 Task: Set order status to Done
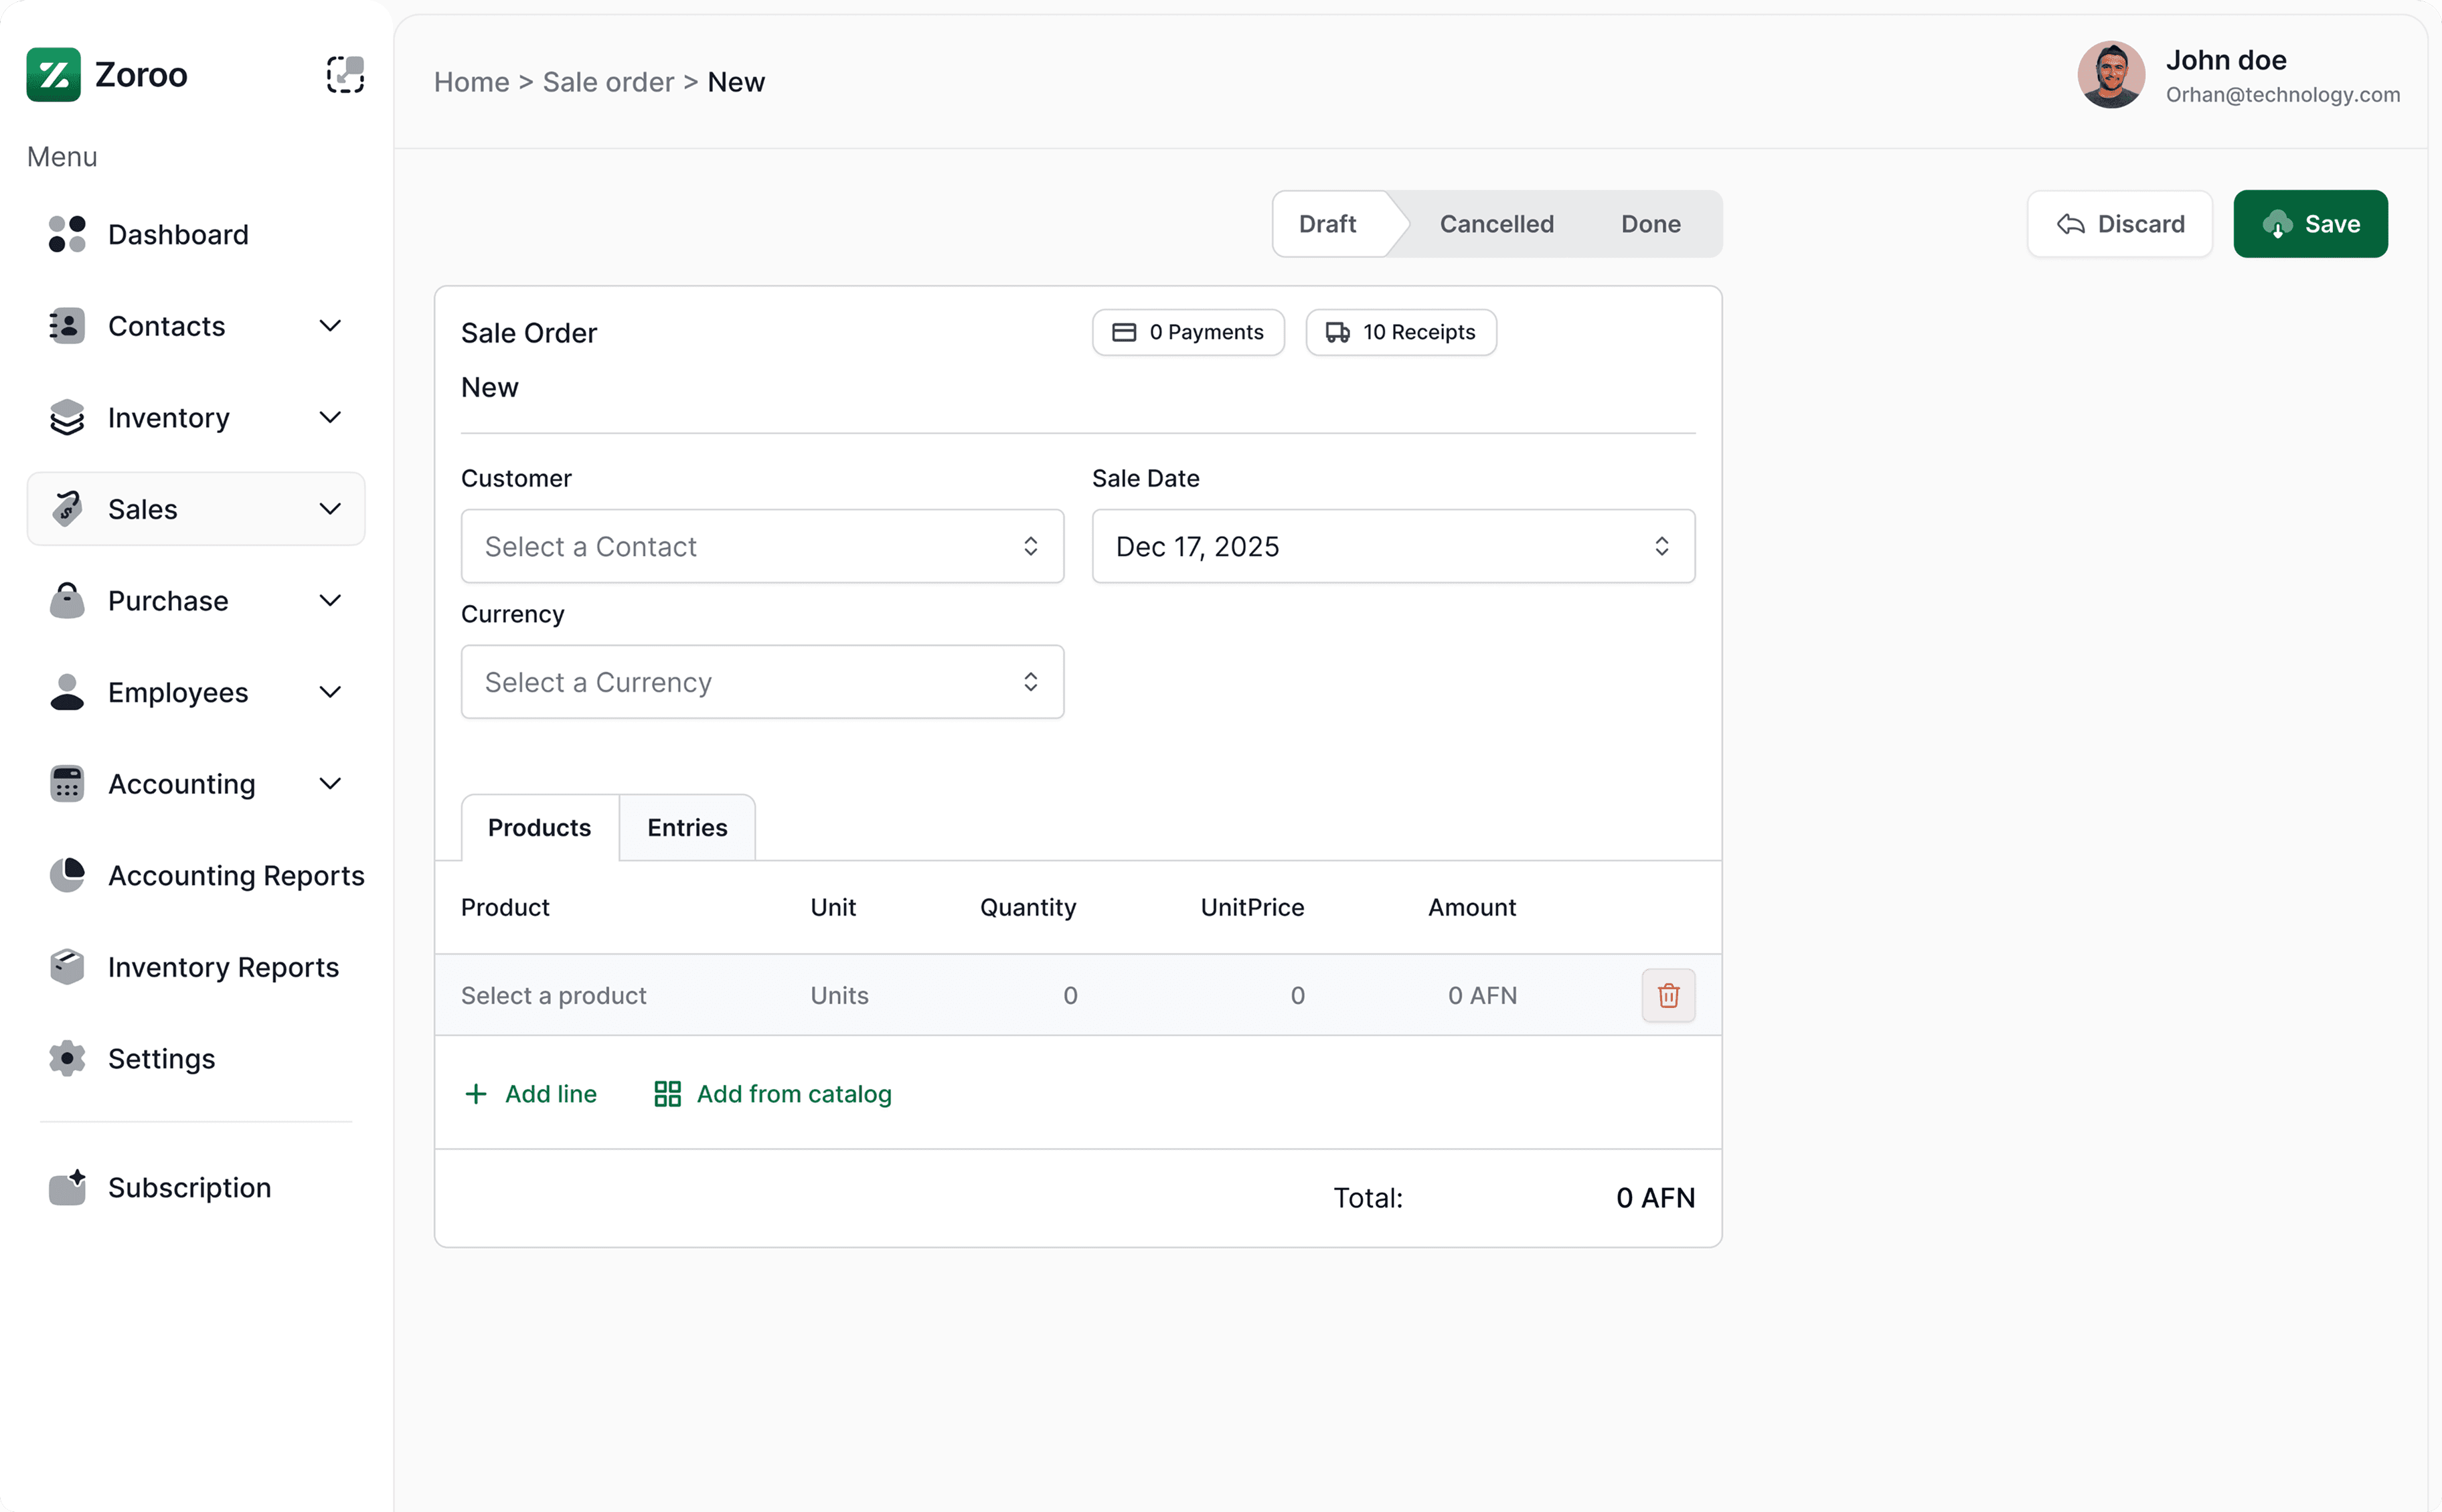(x=1649, y=223)
